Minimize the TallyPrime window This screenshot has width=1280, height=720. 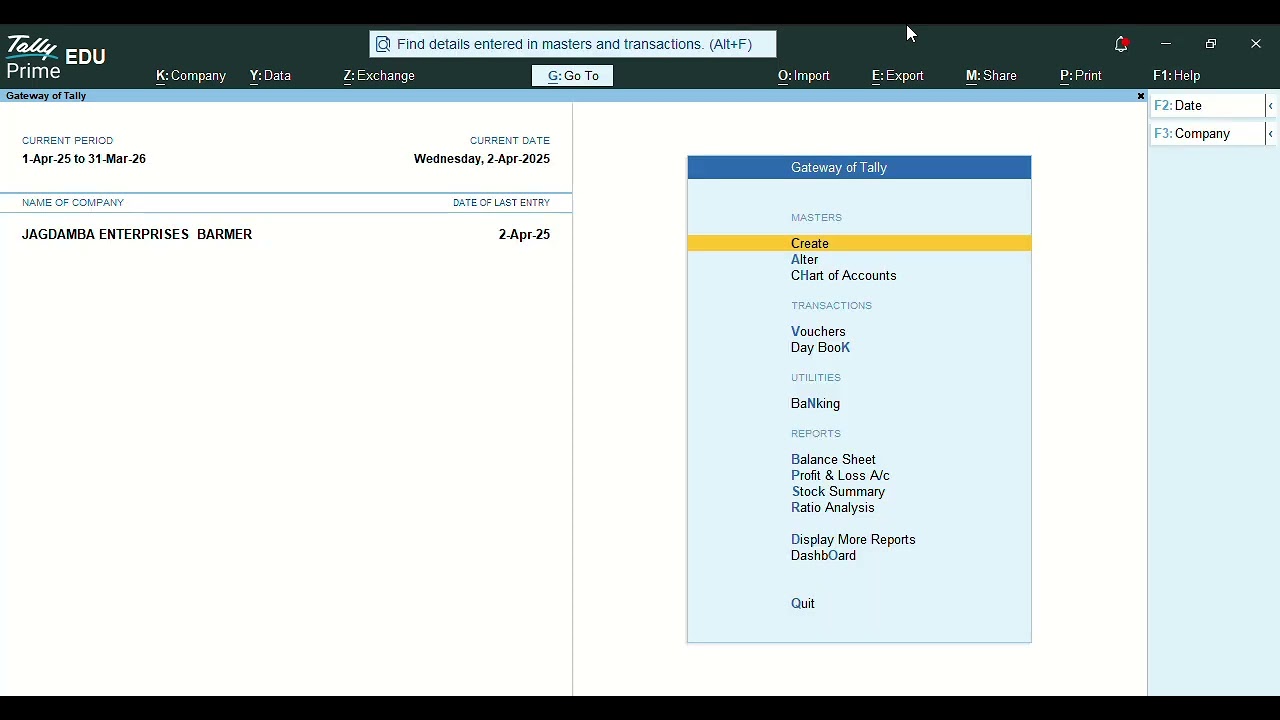click(1166, 44)
